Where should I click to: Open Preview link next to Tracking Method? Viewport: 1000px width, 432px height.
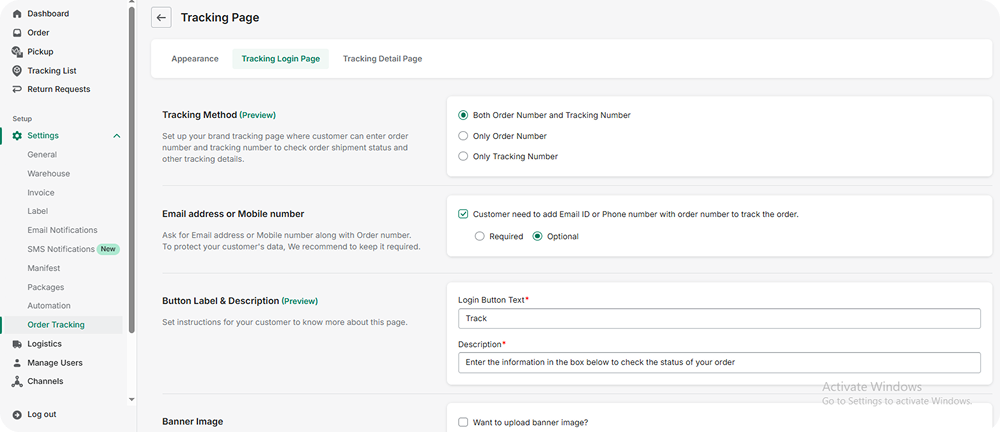pyautogui.click(x=258, y=115)
